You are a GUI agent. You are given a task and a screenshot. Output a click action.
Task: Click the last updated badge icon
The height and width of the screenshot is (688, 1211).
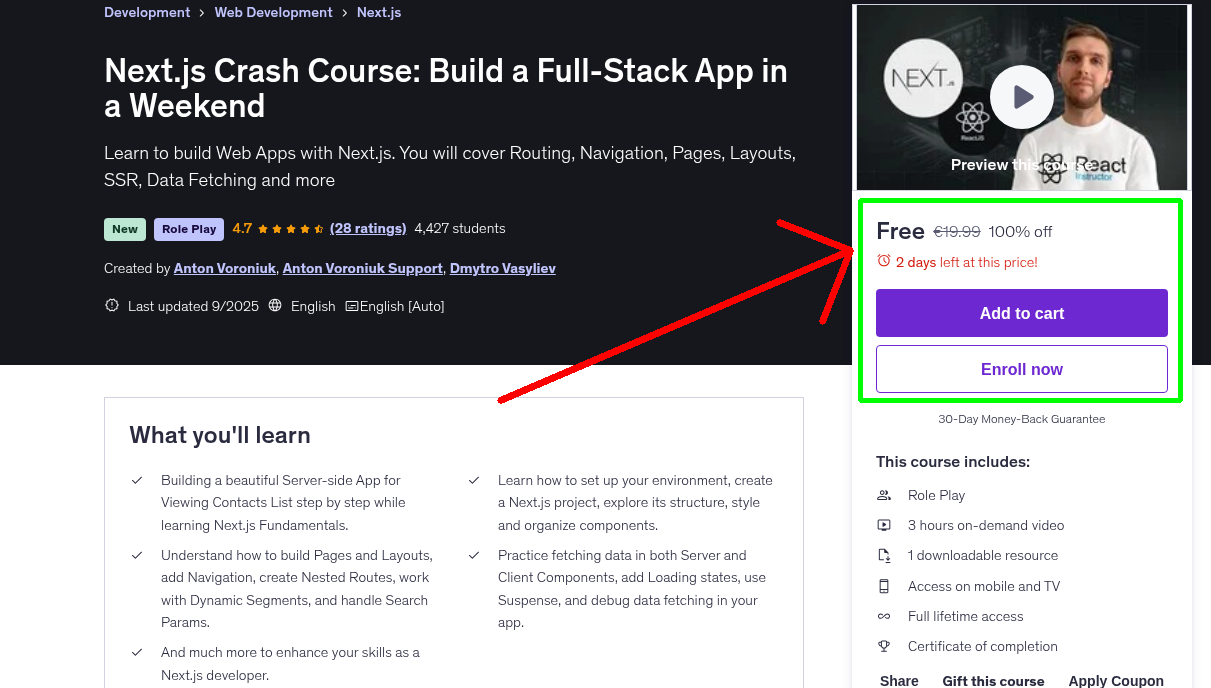[x=112, y=306]
